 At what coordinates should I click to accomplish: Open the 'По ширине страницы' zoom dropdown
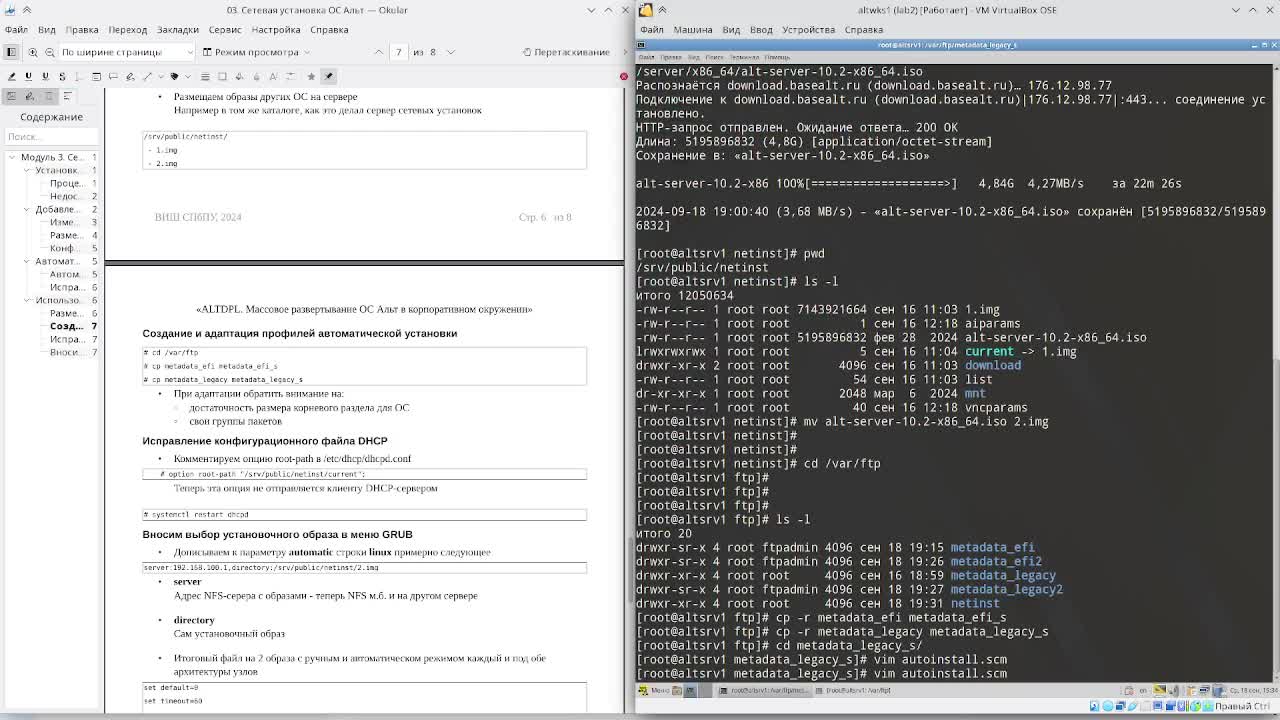click(126, 52)
